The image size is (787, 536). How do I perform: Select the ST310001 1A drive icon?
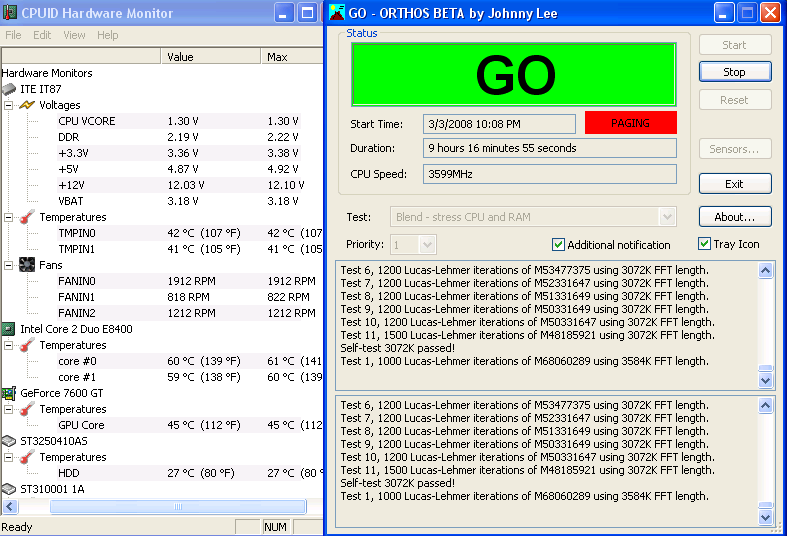coord(9,489)
